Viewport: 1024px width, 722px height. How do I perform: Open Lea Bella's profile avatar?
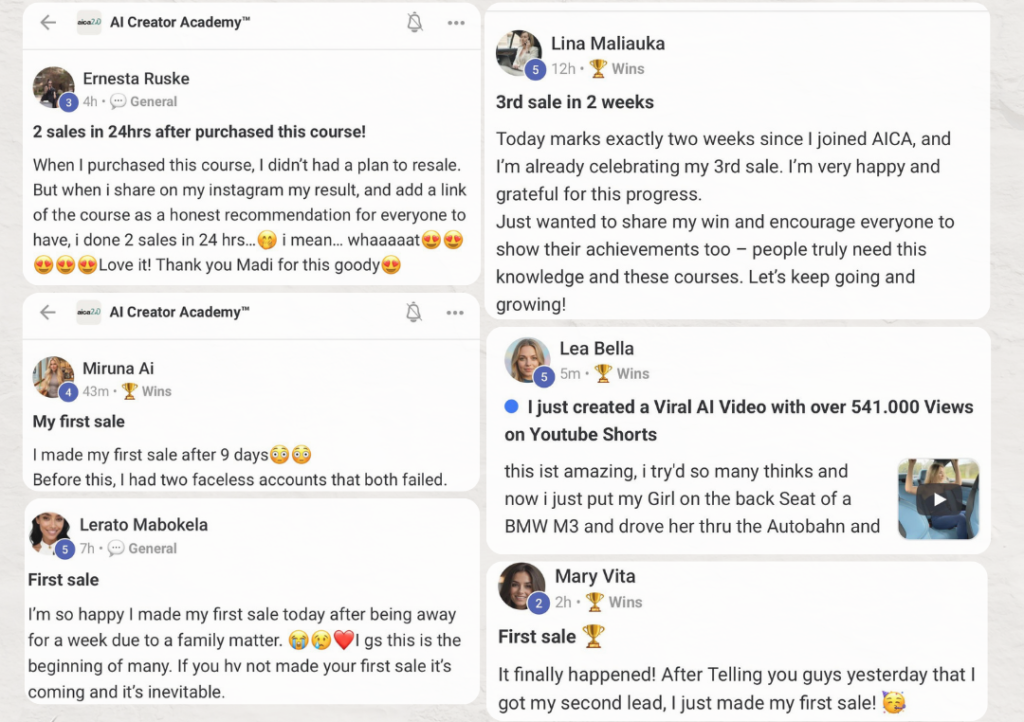pos(526,360)
